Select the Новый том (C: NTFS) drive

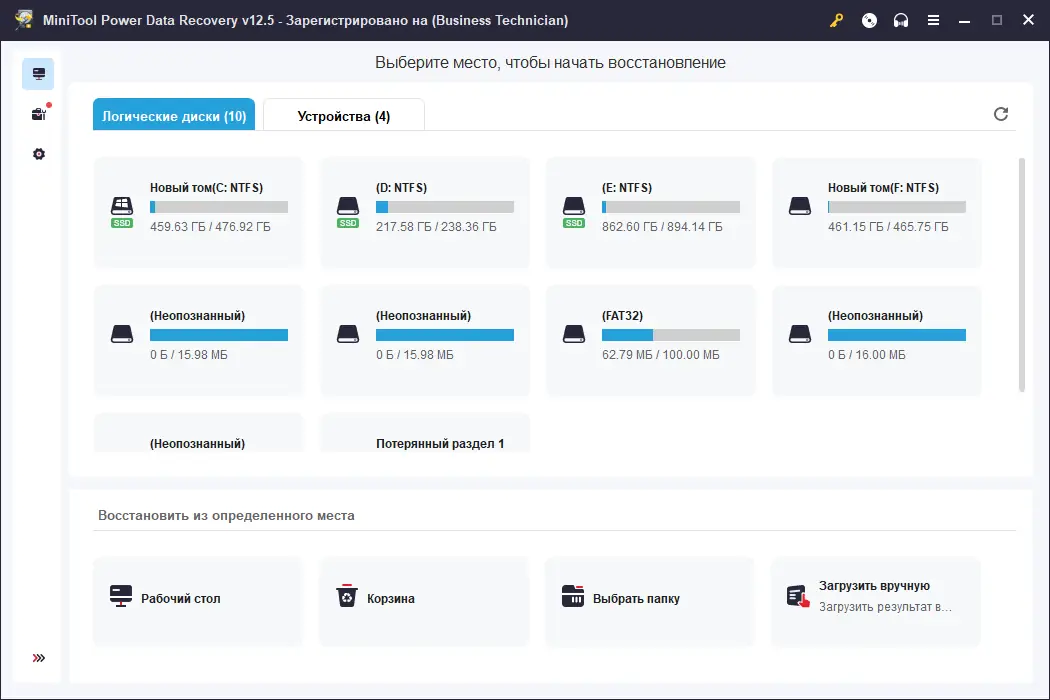(197, 212)
